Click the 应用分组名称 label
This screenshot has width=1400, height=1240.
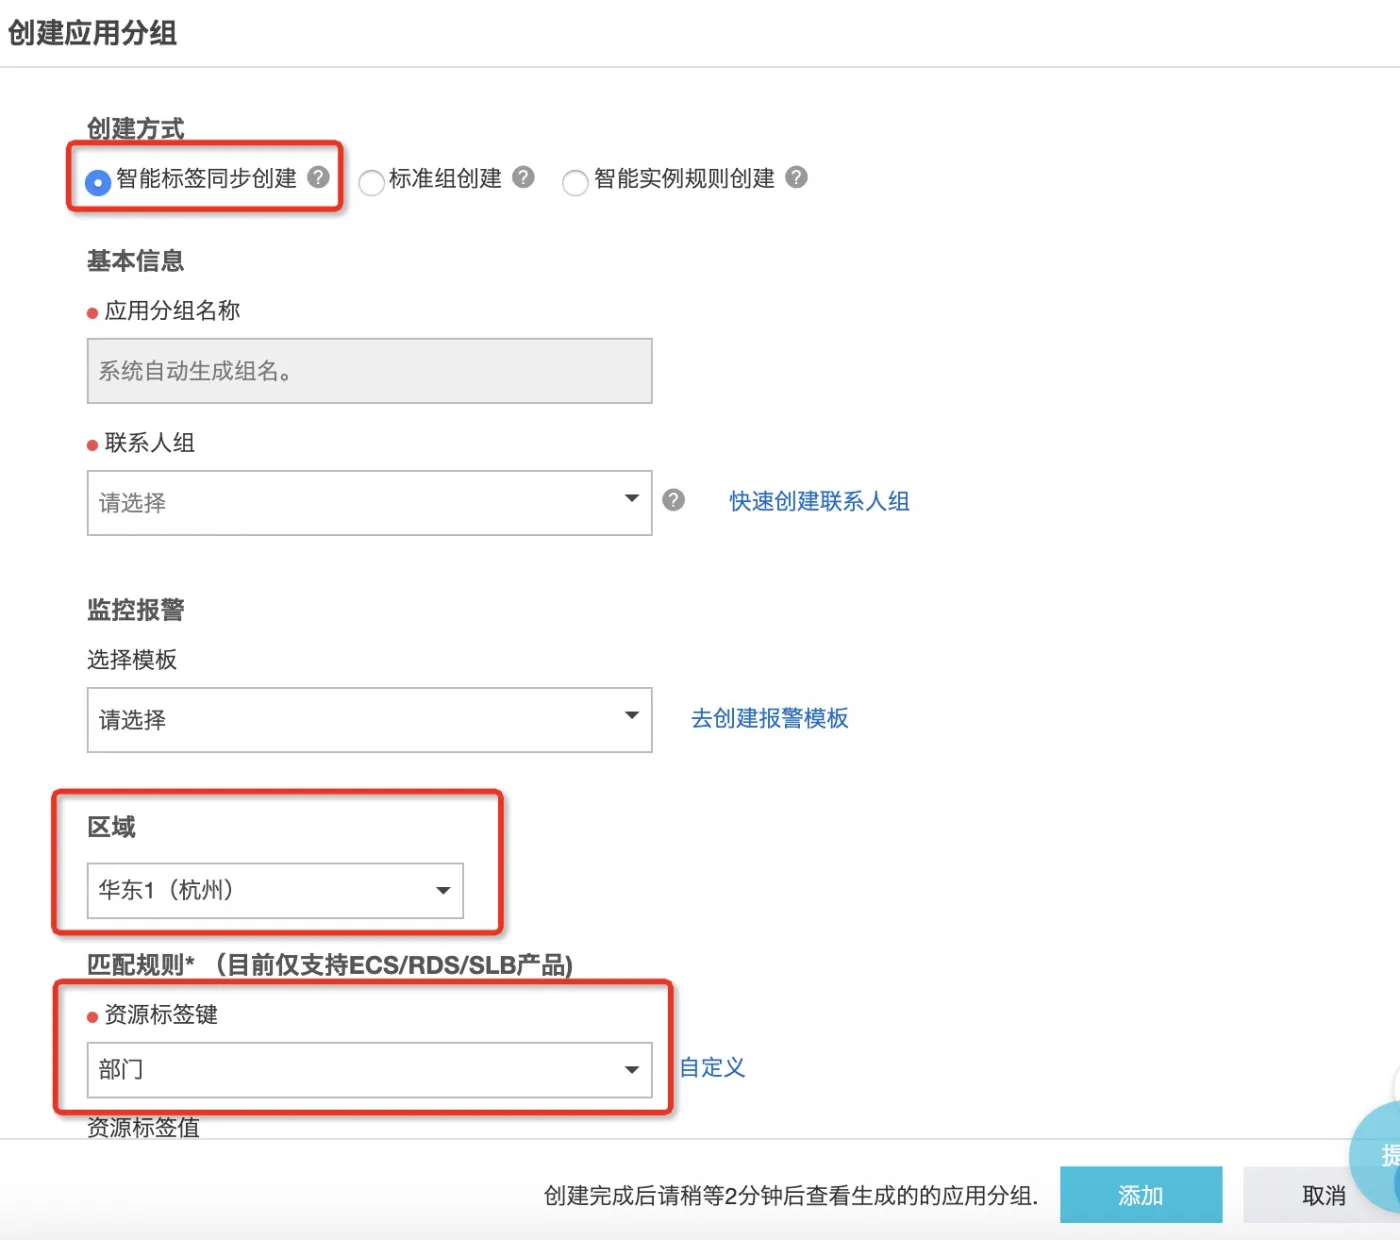(172, 311)
